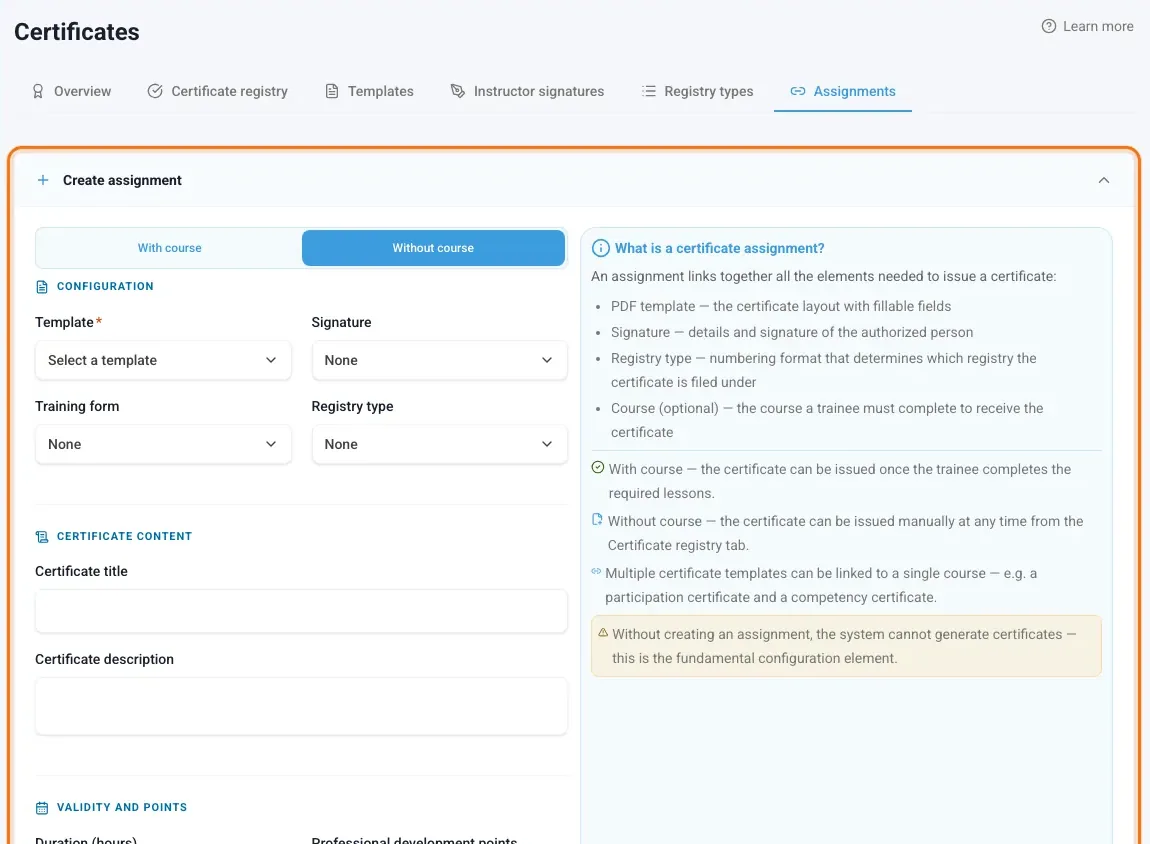Click the Create assignment header title
Viewport: 1150px width, 844px height.
click(x=122, y=180)
